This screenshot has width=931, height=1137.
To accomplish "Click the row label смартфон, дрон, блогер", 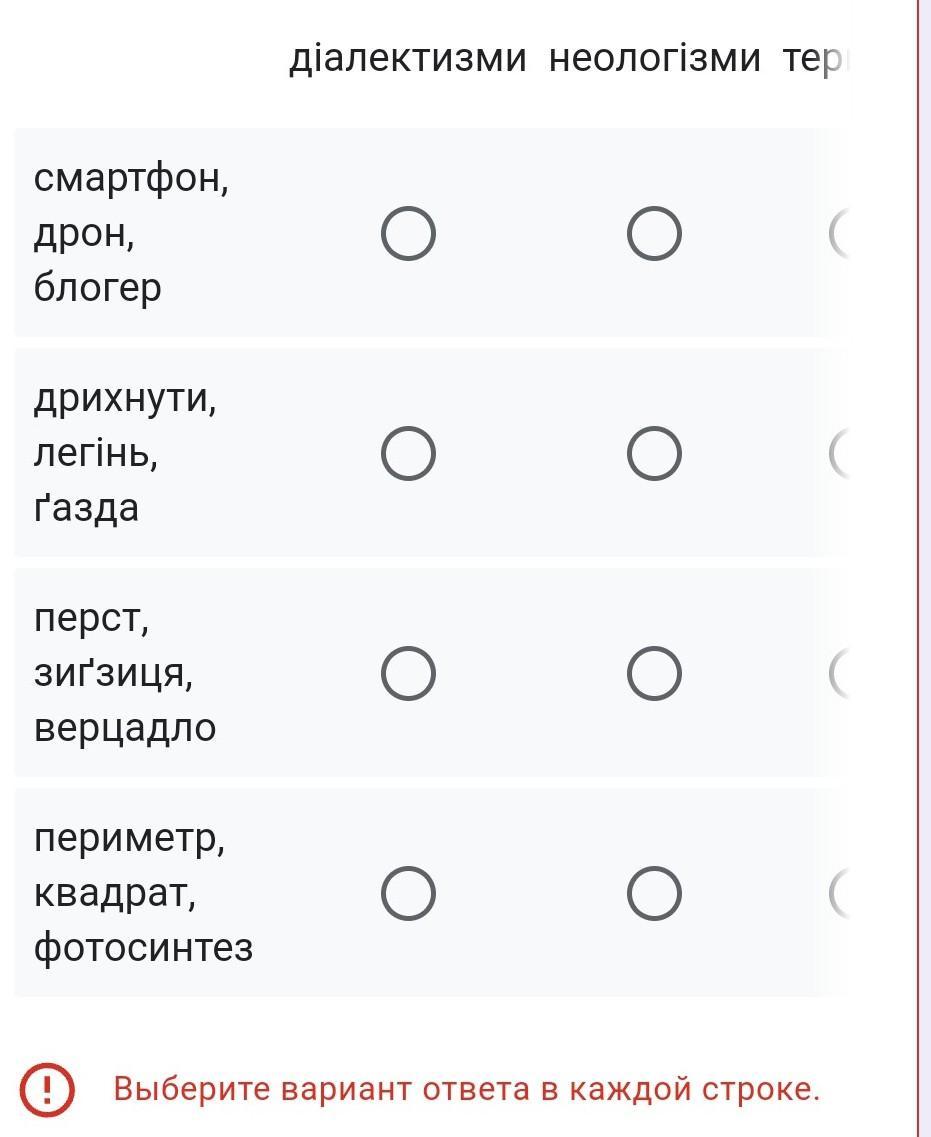I will [131, 234].
